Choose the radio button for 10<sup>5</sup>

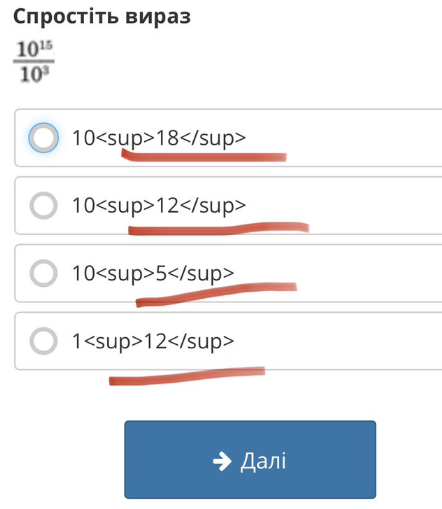tap(43, 273)
